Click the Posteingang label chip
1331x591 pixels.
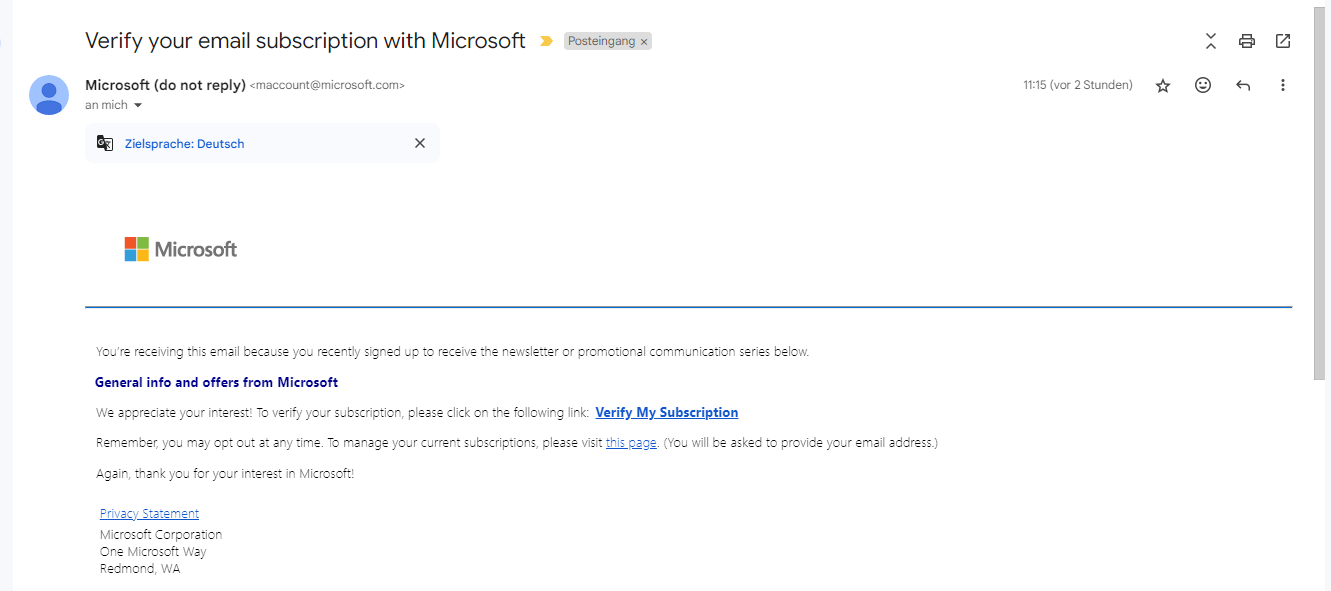(x=601, y=41)
